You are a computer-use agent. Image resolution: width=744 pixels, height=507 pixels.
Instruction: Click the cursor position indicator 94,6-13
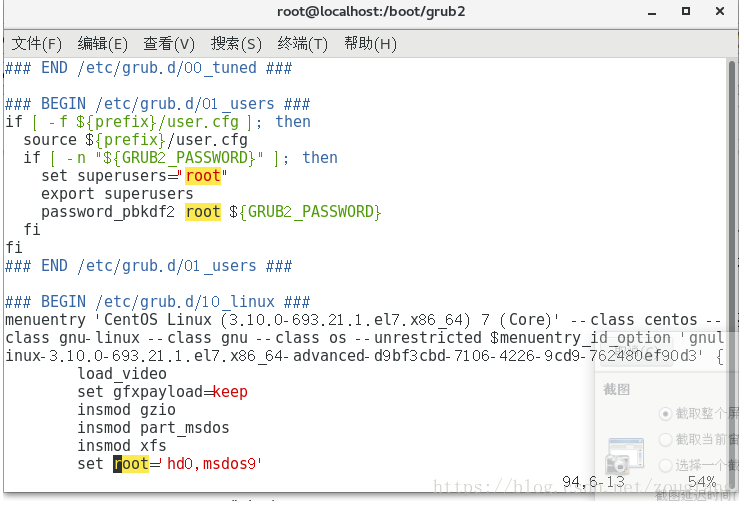click(x=594, y=482)
